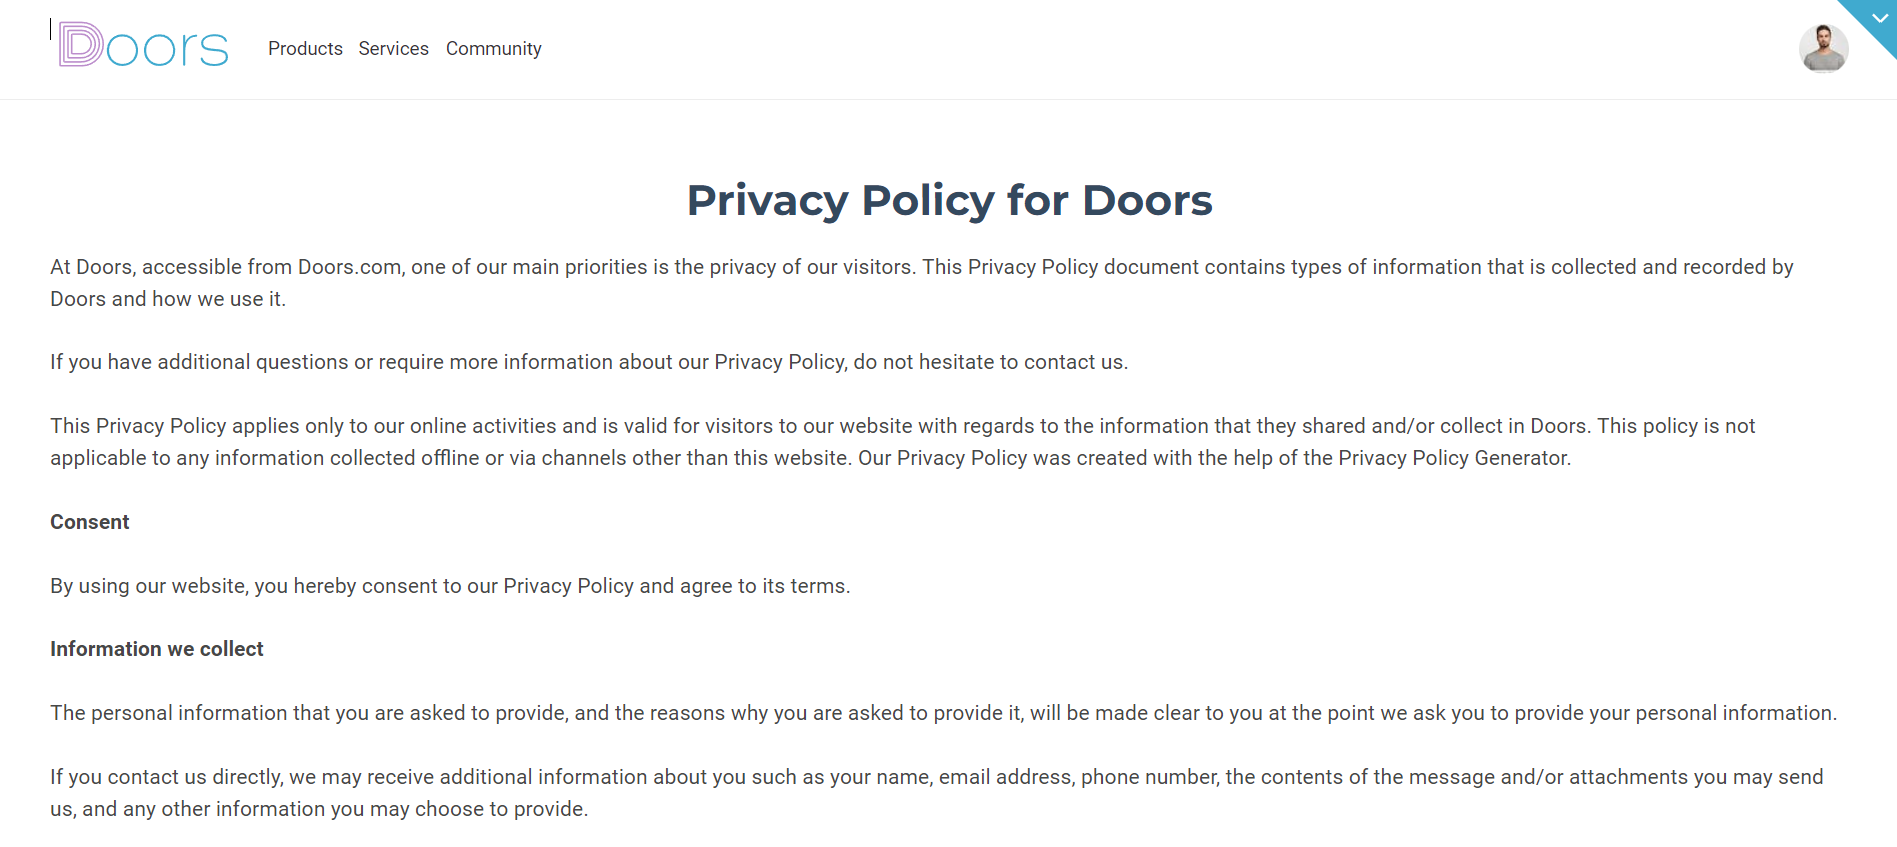Image resolution: width=1897 pixels, height=847 pixels.
Task: Click the 'Information we collect' heading
Action: [x=157, y=649]
